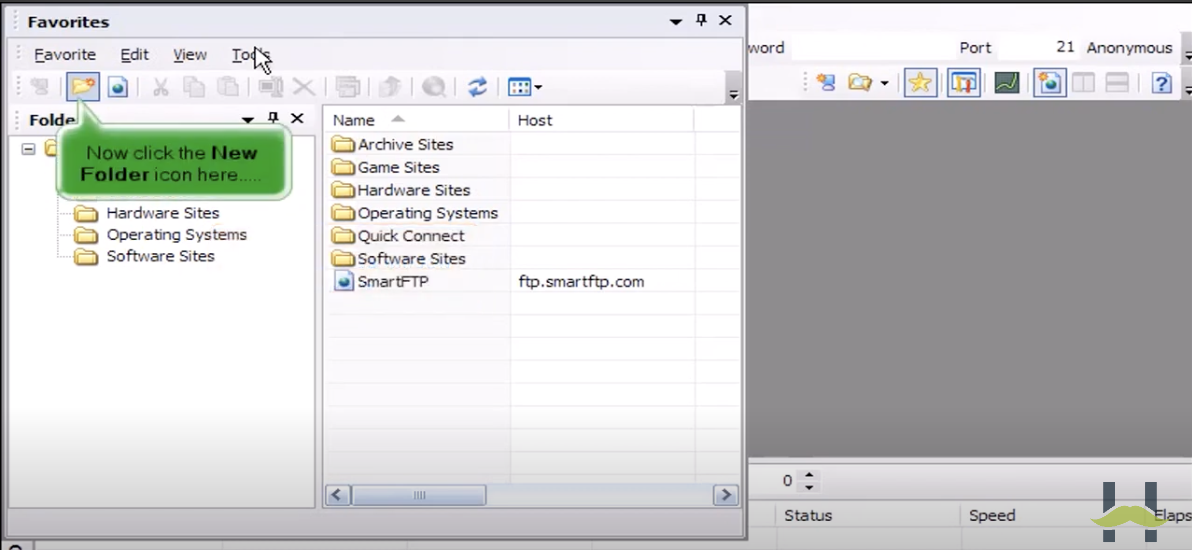Click the Speed column header in transfer queue
This screenshot has width=1192, height=550.
(1052, 516)
